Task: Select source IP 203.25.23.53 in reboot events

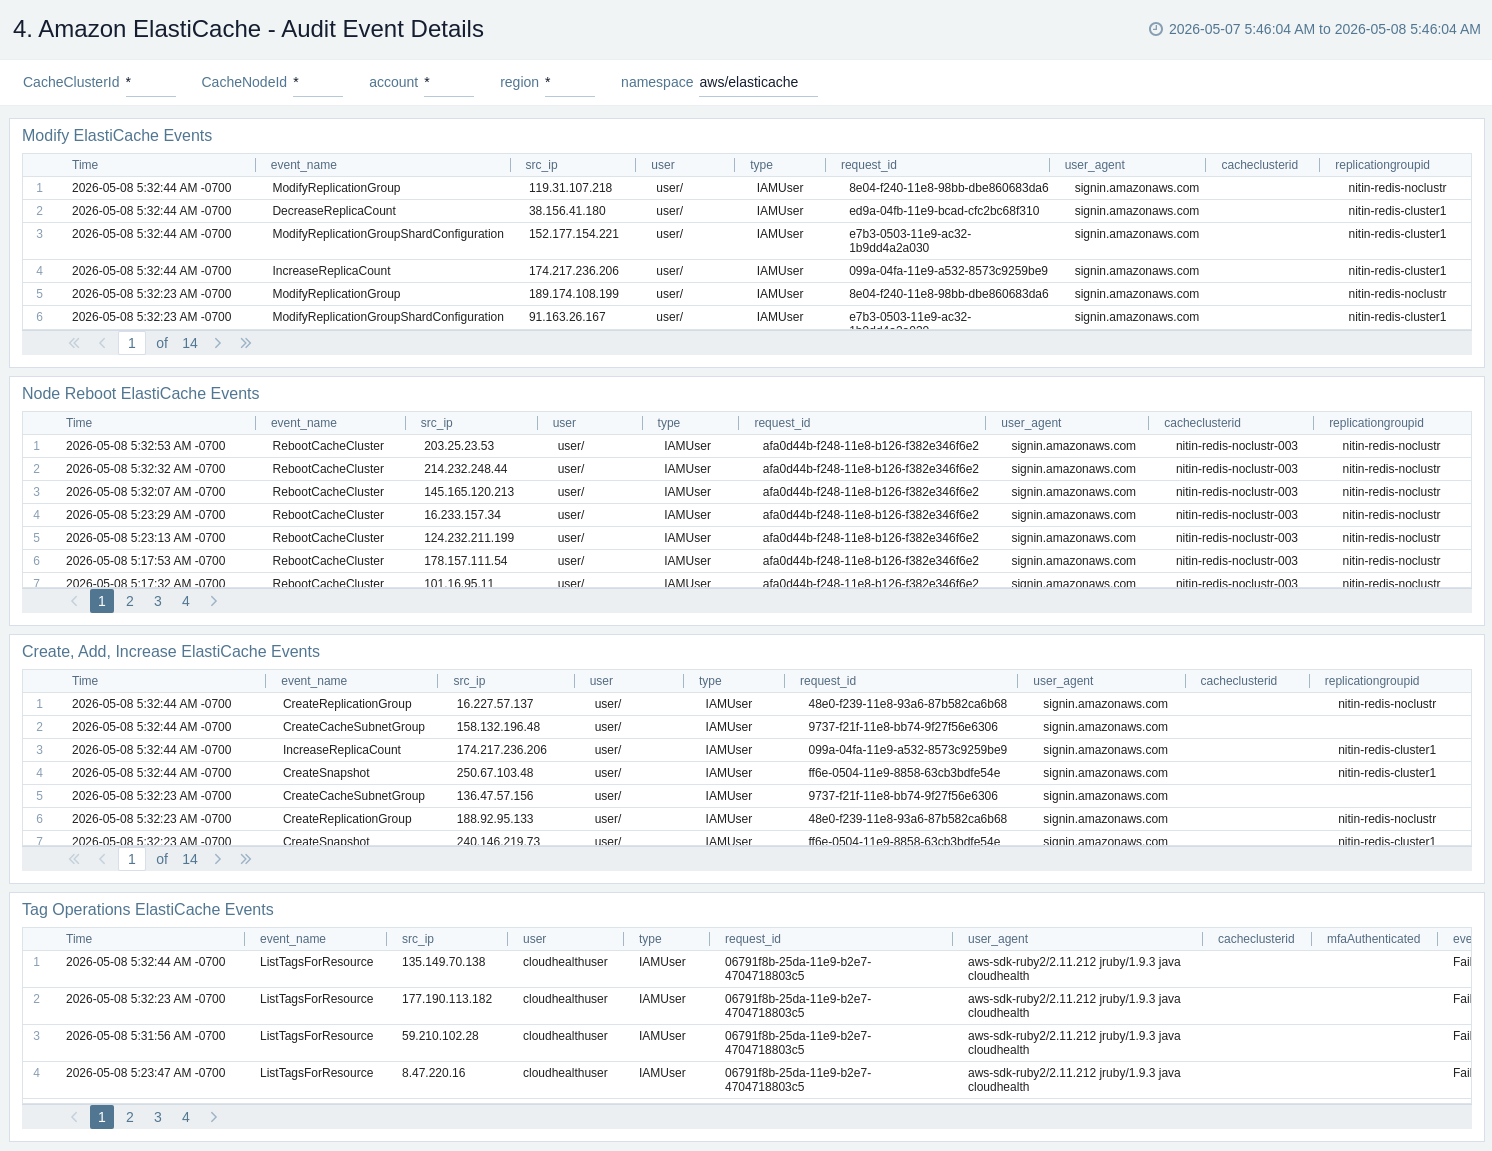Action: click(459, 446)
